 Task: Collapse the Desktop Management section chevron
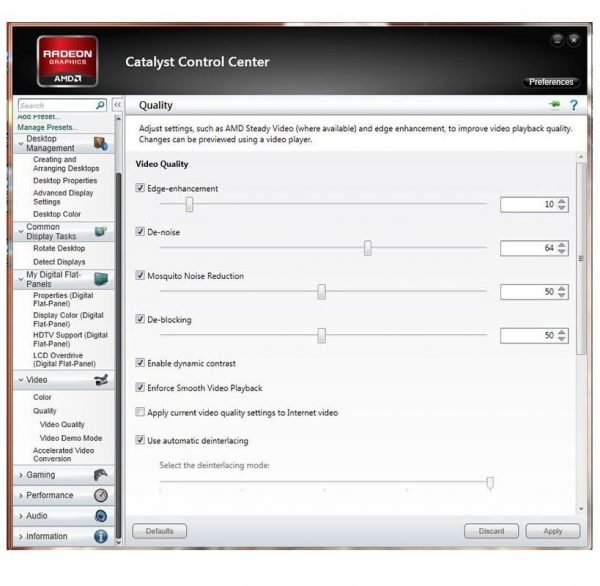[21, 144]
